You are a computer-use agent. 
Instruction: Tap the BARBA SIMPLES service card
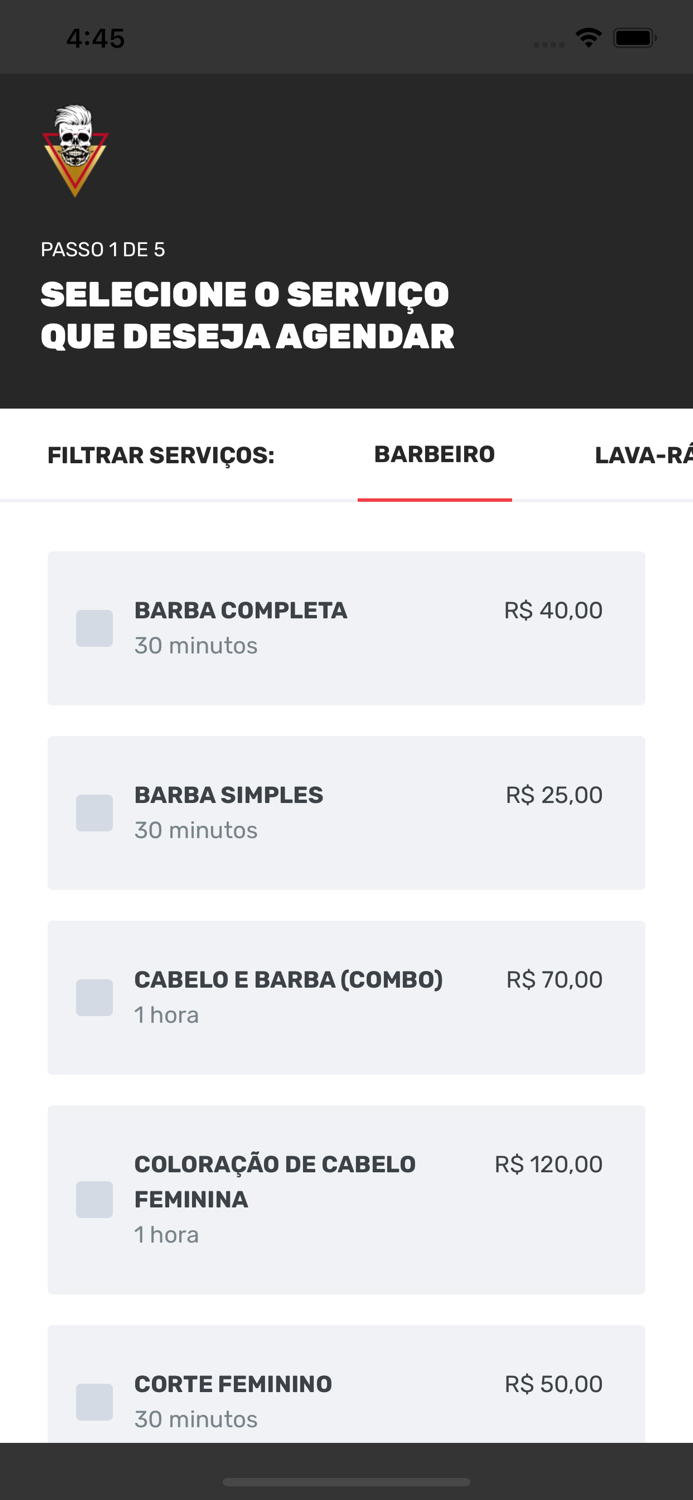(x=346, y=813)
